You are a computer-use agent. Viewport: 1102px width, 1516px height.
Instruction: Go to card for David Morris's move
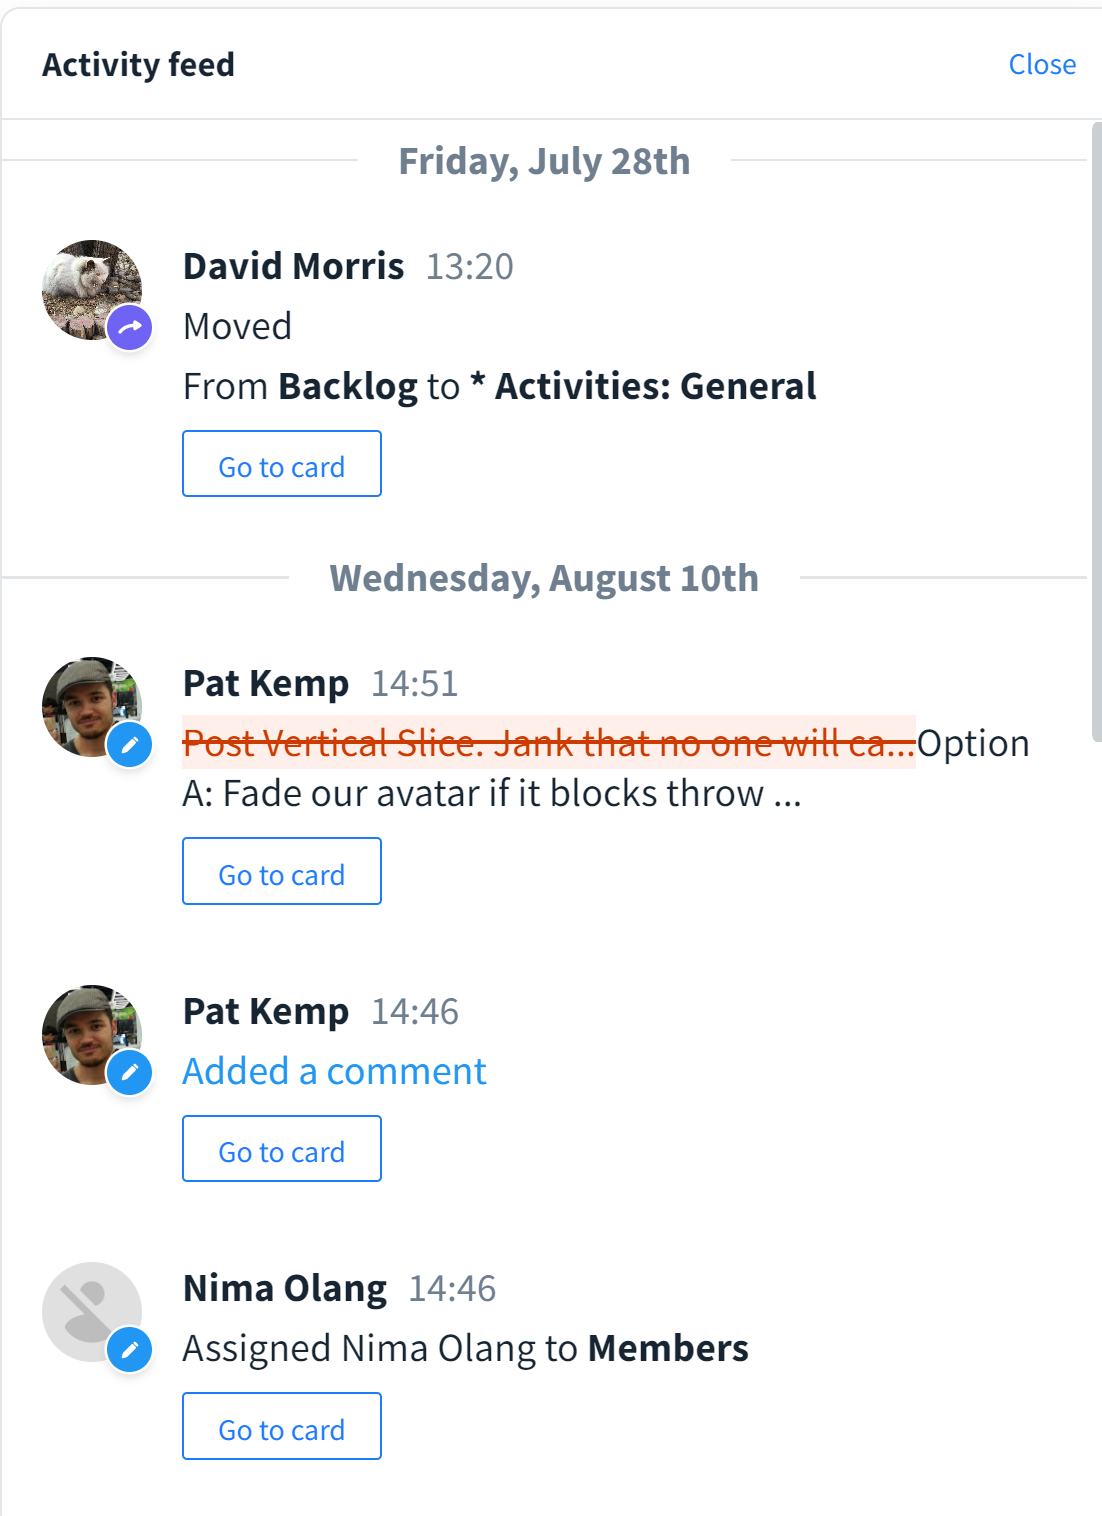282,464
